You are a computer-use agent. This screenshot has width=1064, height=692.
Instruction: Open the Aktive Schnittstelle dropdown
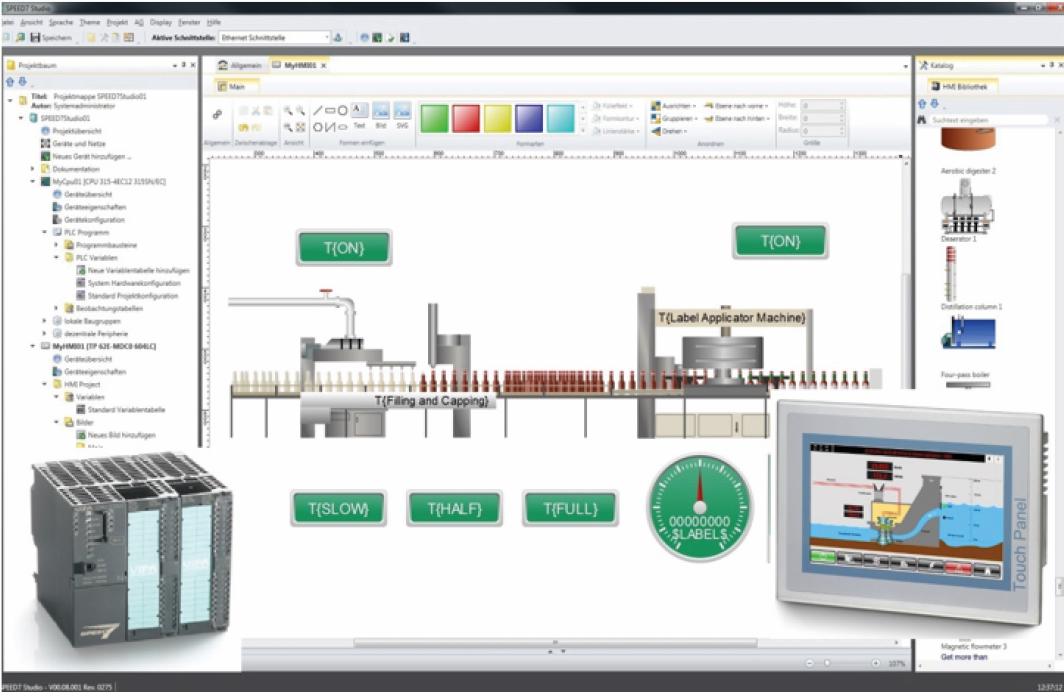[x=326, y=37]
